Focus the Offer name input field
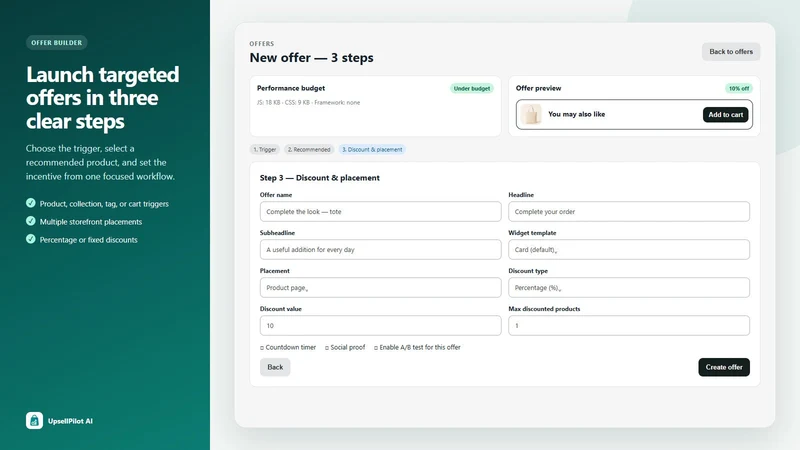Image resolution: width=800 pixels, height=450 pixels. (380, 212)
